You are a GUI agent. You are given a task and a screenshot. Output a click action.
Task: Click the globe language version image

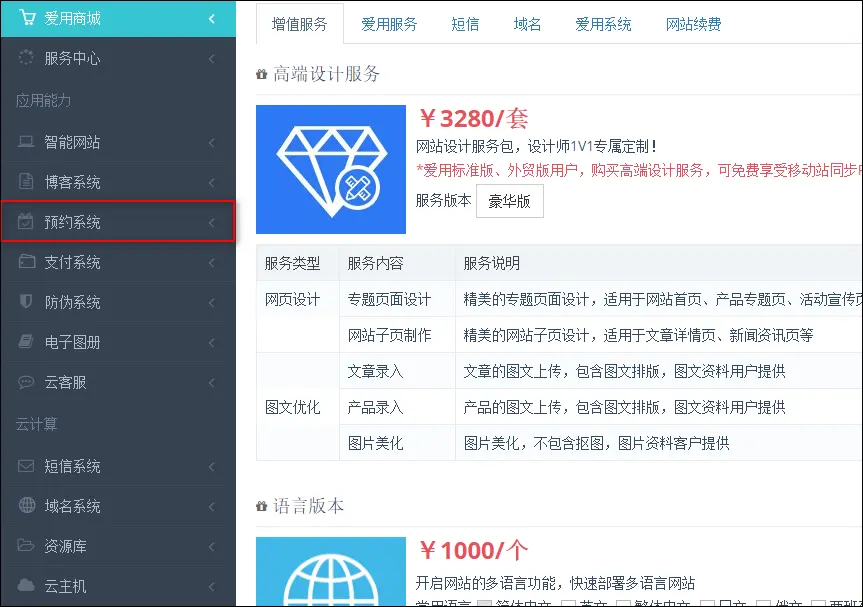(x=331, y=572)
